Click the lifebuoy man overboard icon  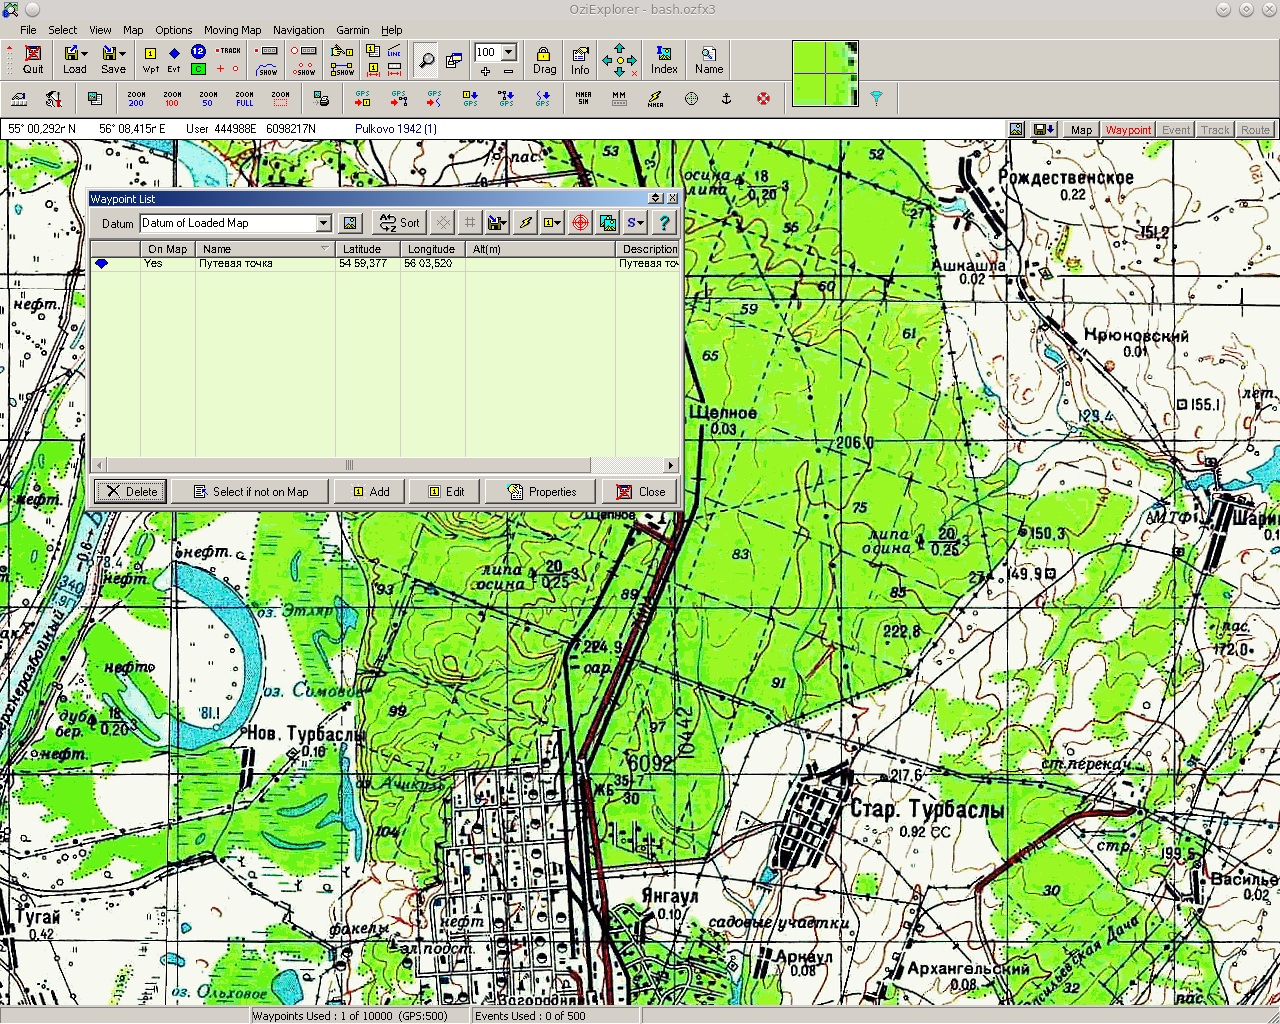point(763,98)
